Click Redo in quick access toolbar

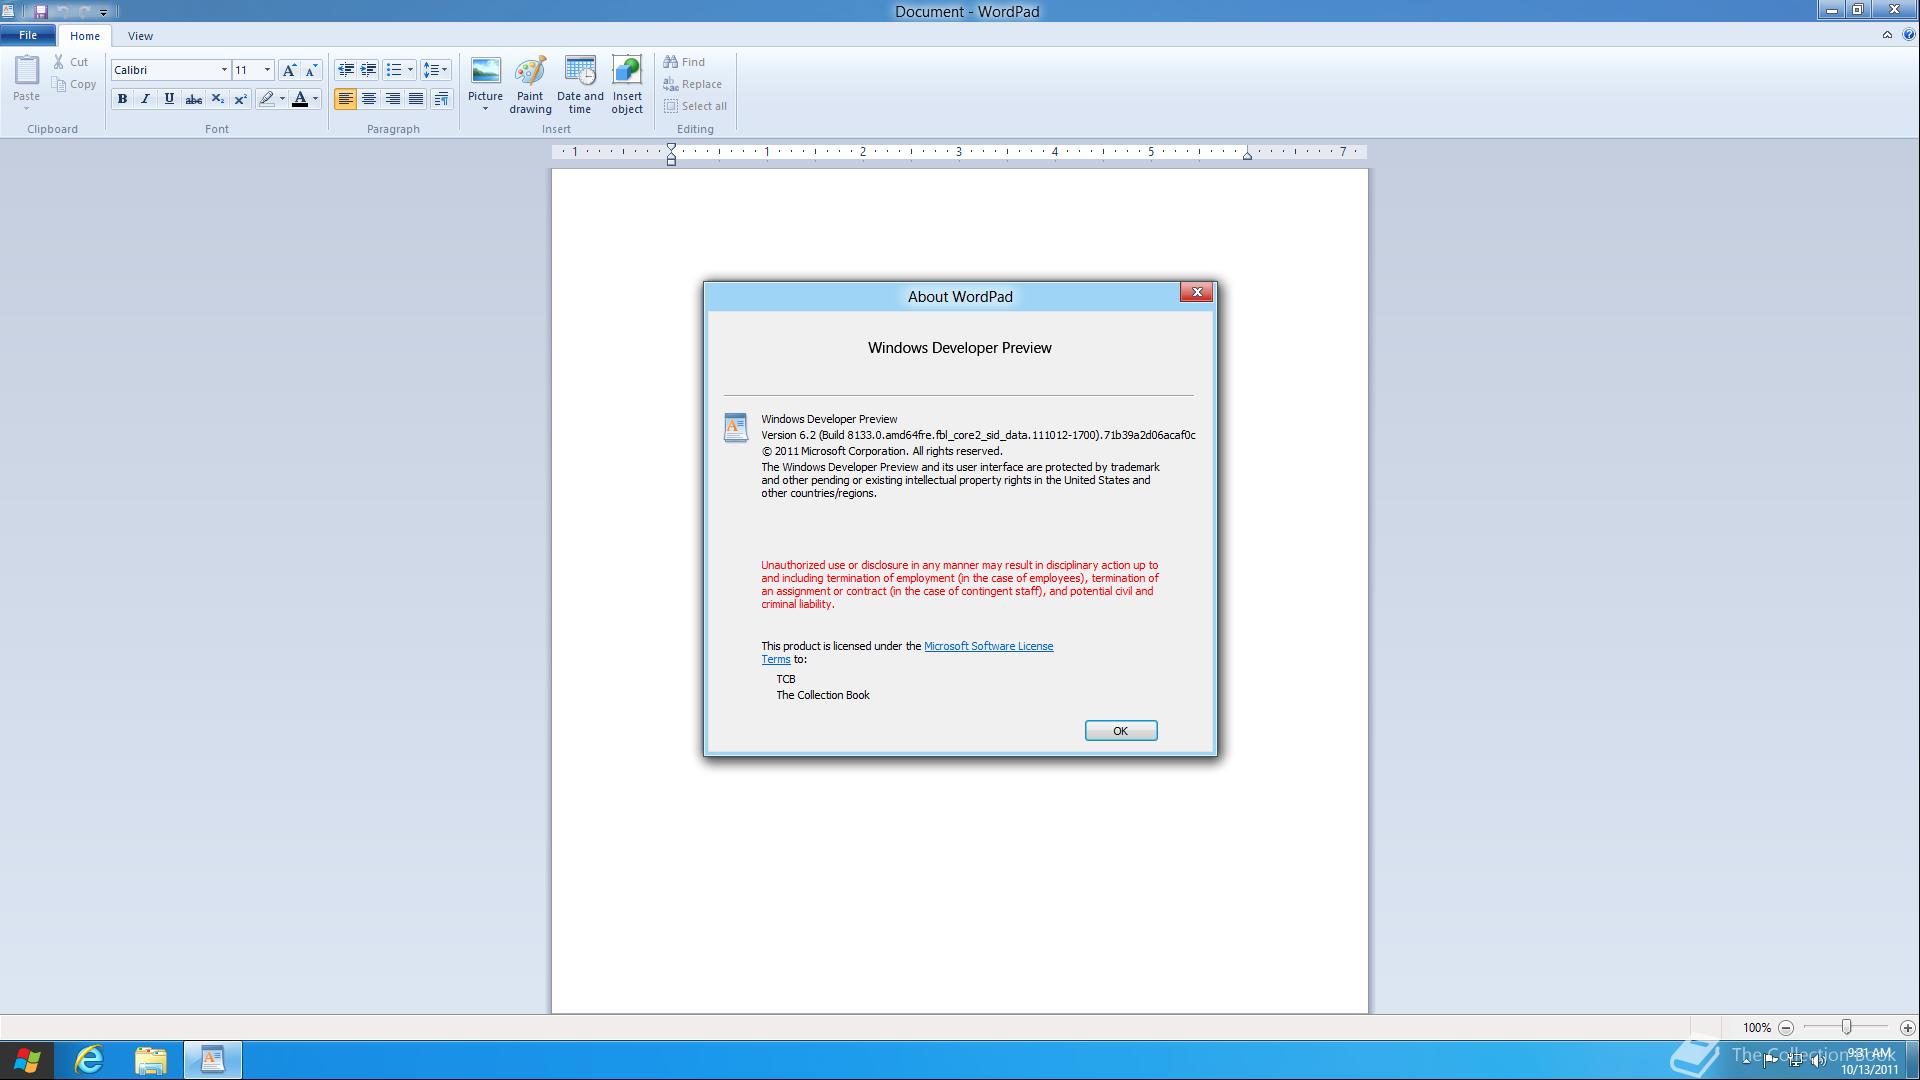[x=84, y=12]
